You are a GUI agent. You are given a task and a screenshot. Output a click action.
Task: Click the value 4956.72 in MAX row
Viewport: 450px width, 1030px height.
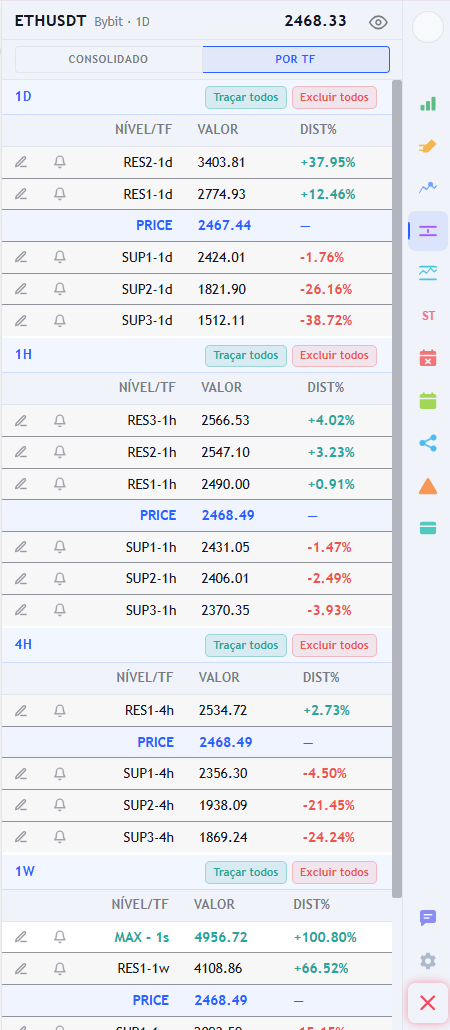(x=221, y=937)
